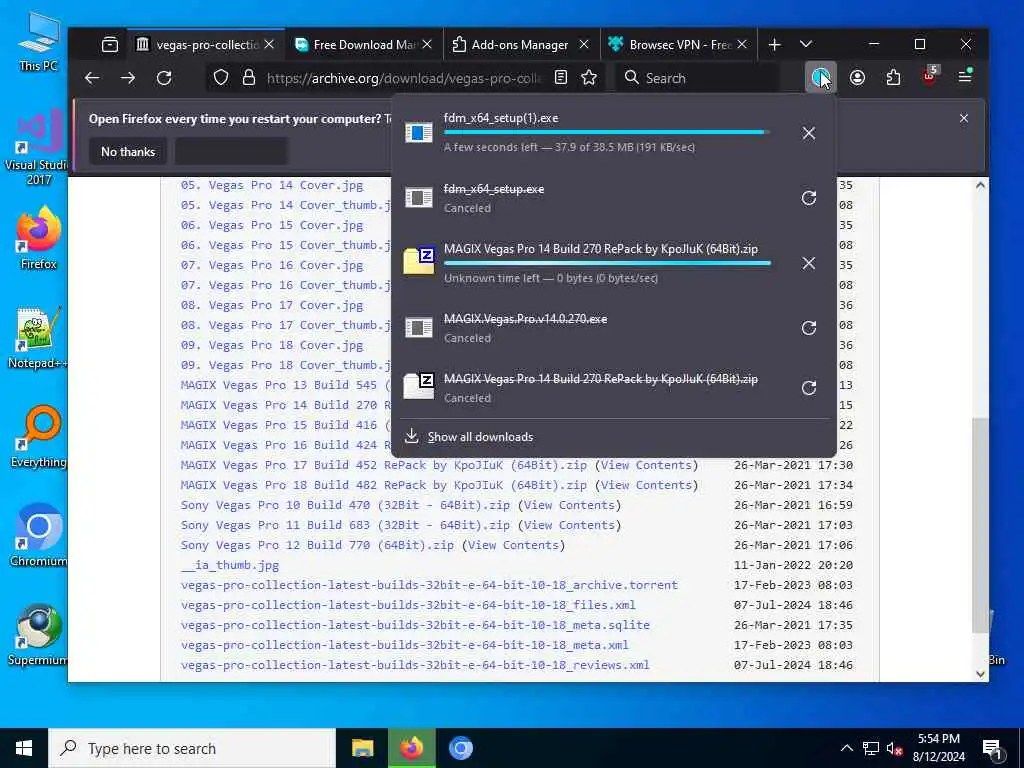Open Firefox View tab list icon
This screenshot has height=768, width=1024.
tap(110, 44)
